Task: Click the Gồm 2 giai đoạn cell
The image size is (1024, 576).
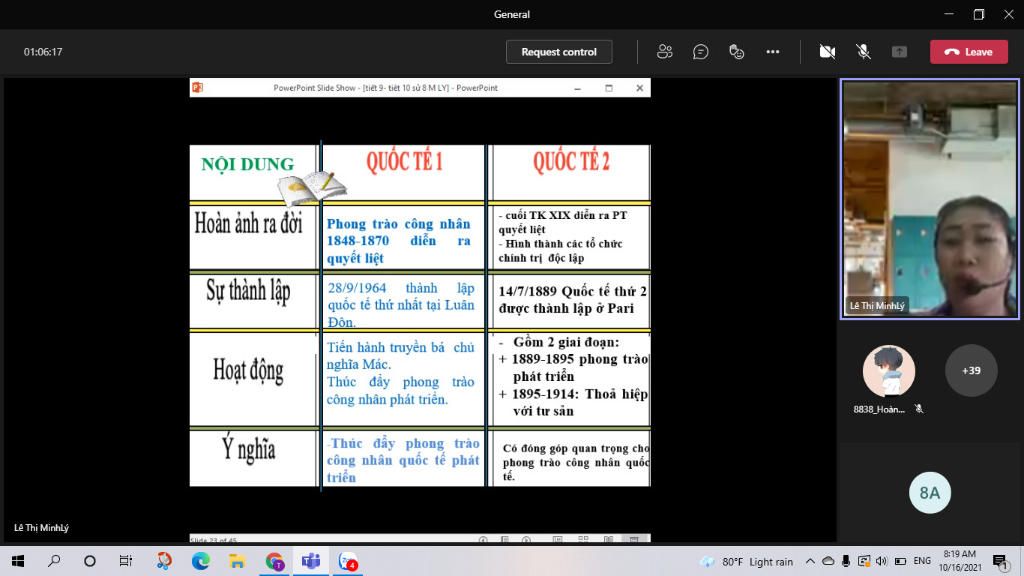Action: [573, 376]
